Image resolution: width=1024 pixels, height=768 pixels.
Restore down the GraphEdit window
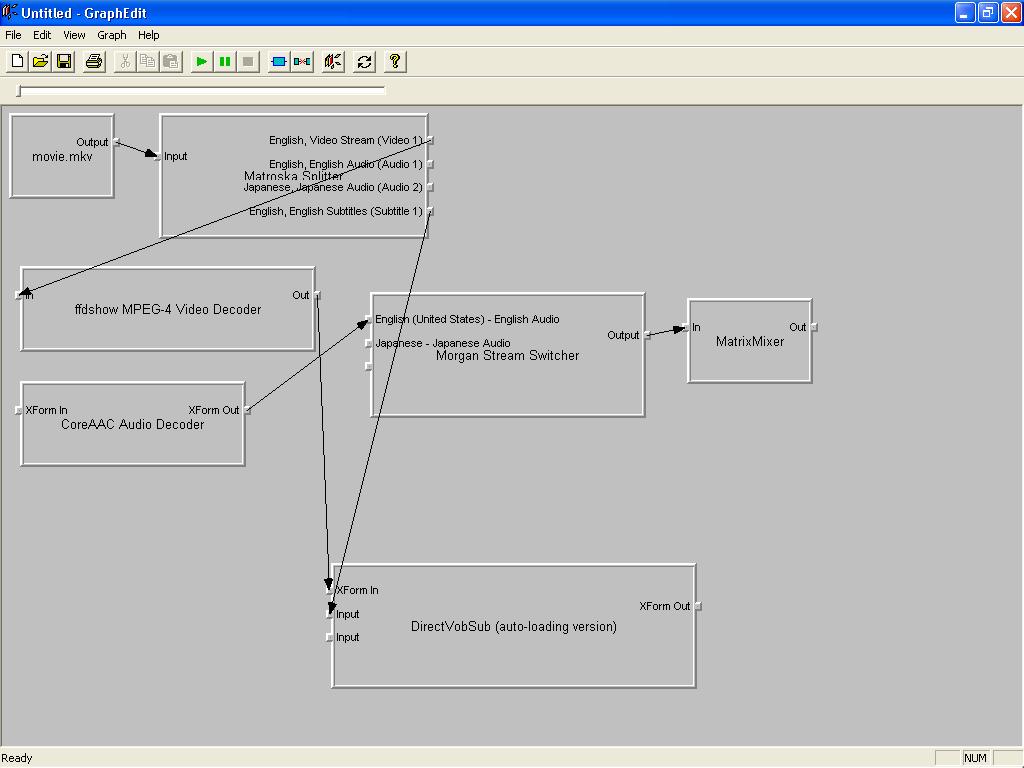coord(988,12)
